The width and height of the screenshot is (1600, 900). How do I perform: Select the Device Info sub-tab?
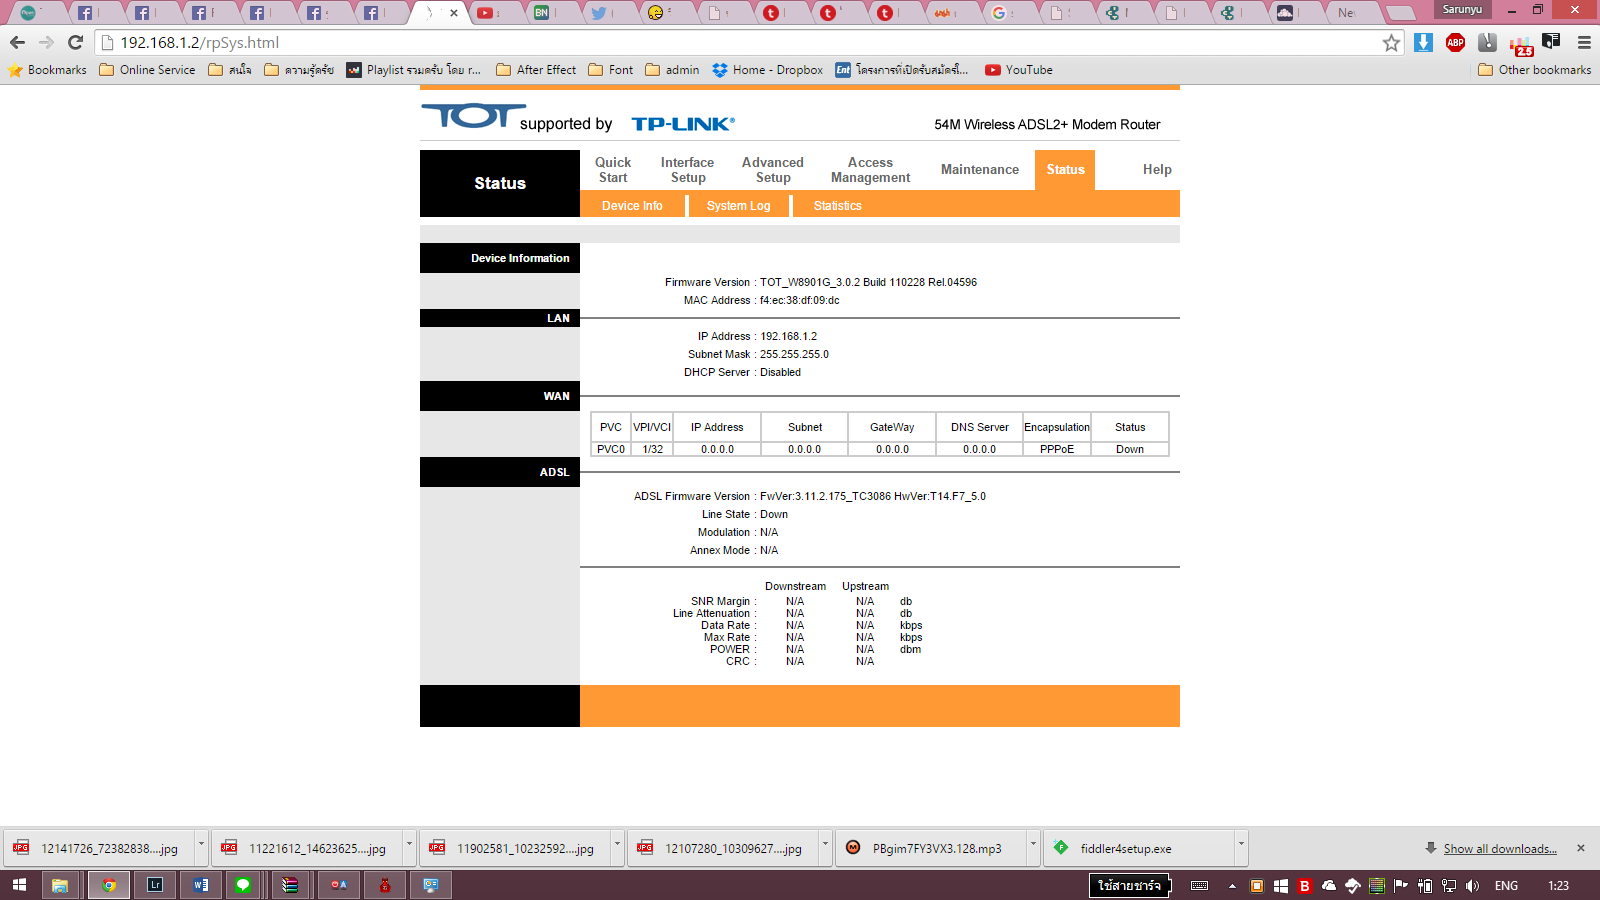tap(632, 206)
